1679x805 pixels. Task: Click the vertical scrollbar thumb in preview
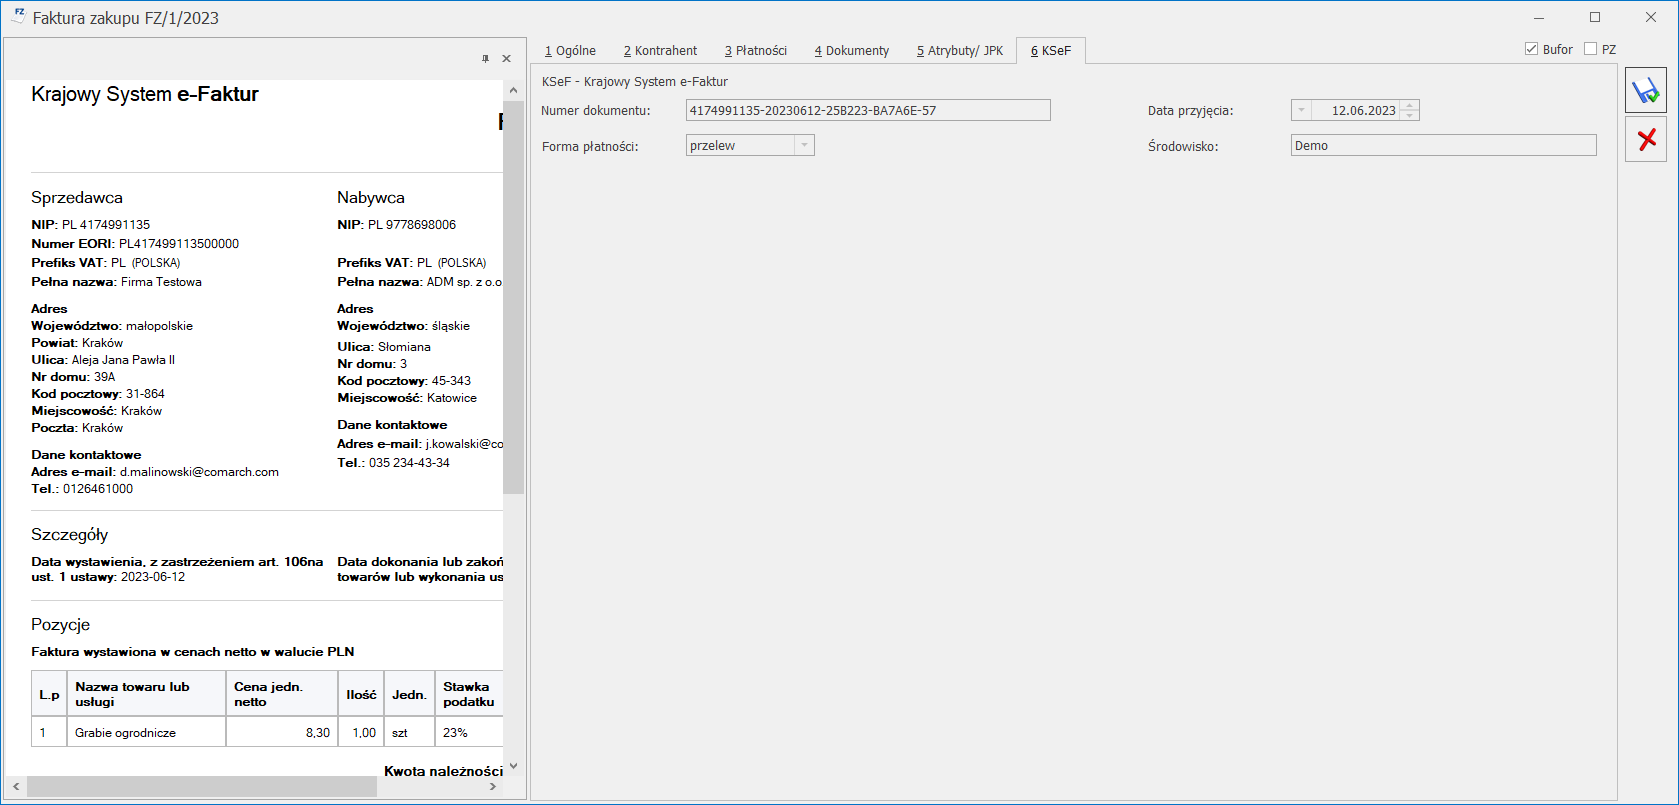coord(513,297)
